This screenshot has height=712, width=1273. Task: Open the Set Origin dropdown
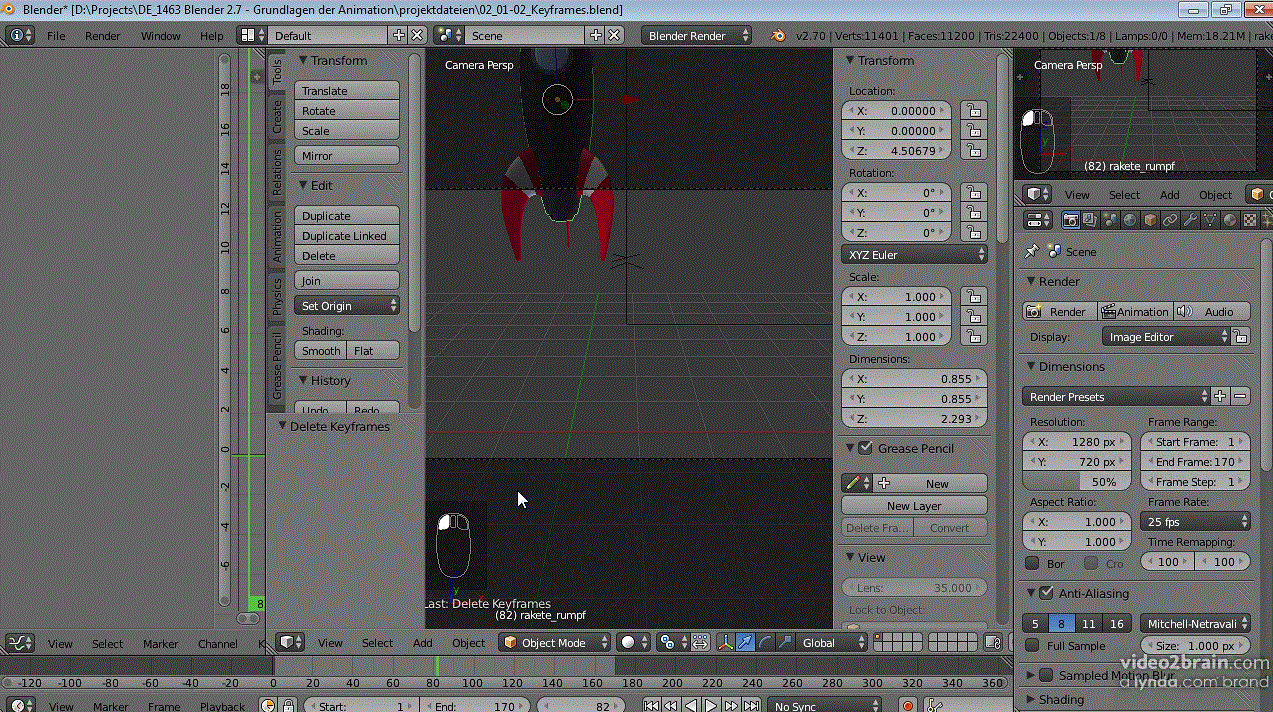pos(347,305)
